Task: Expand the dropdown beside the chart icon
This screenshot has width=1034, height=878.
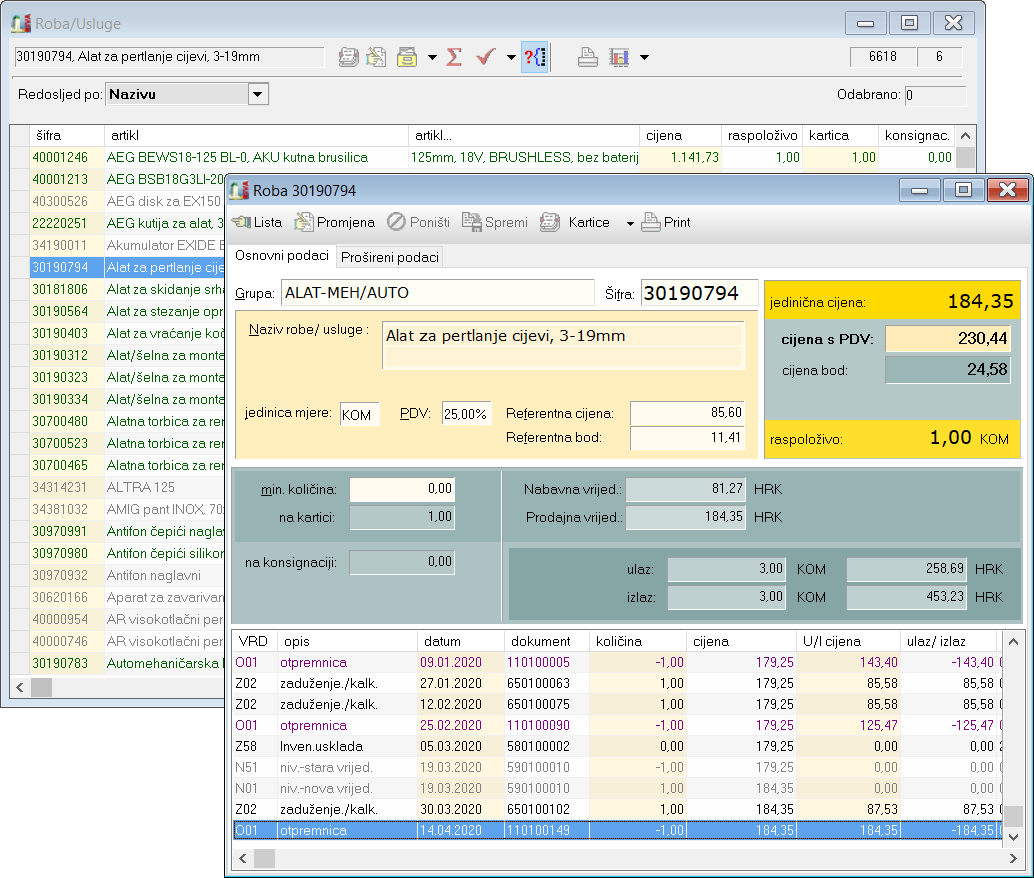Action: tap(644, 58)
